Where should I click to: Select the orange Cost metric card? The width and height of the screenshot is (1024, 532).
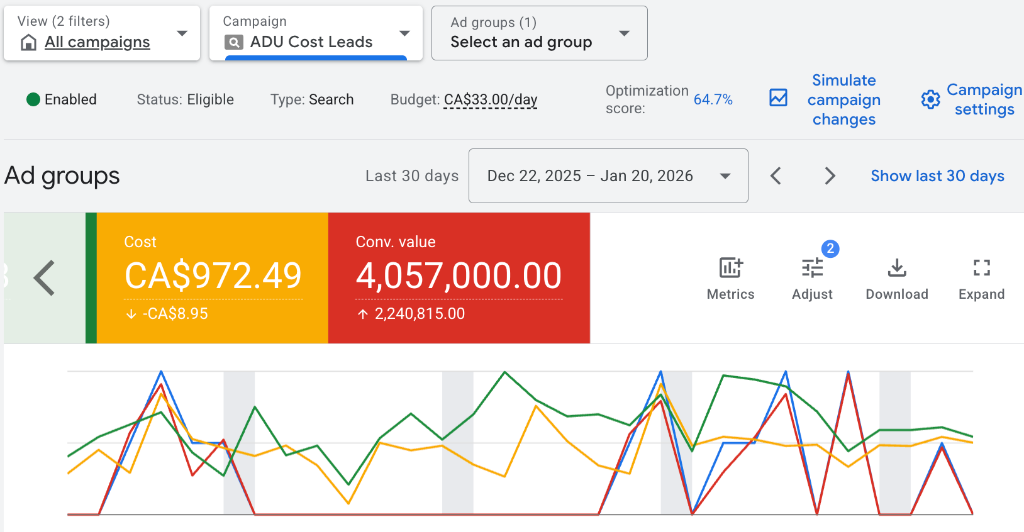pyautogui.click(x=212, y=277)
